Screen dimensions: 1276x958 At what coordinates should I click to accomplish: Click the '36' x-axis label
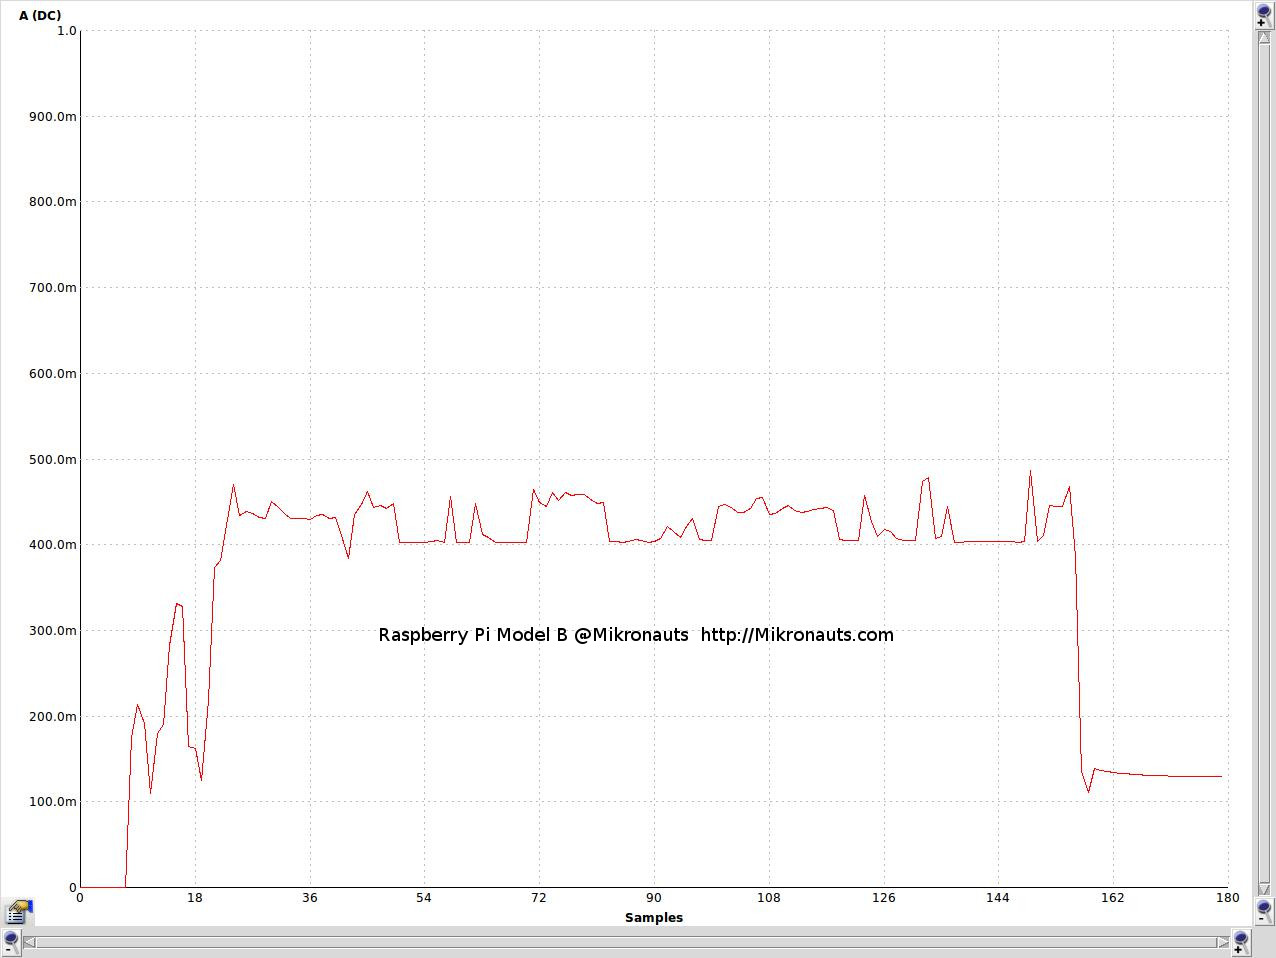point(310,898)
